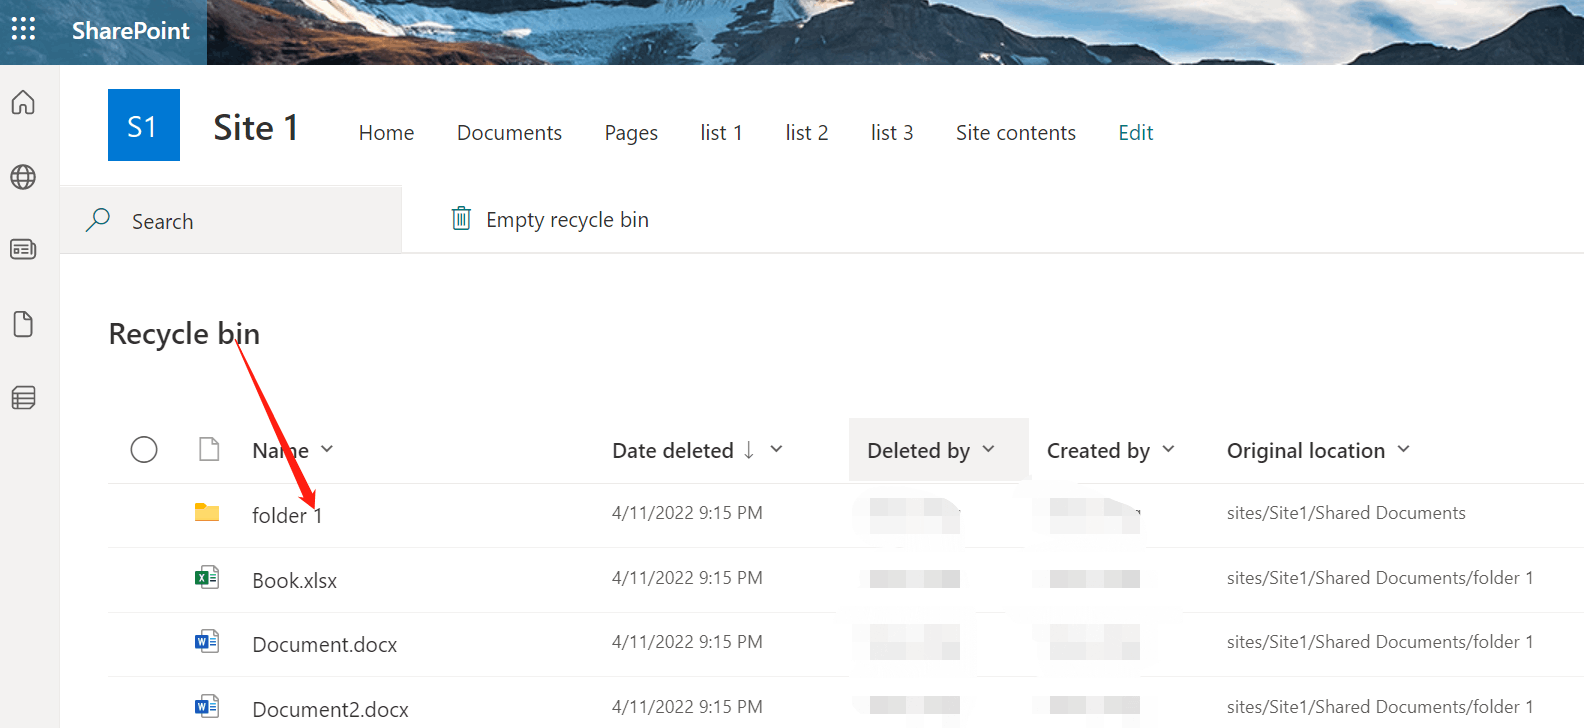Click Book.xlsx original location path
Viewport: 1584px width, 728px height.
pos(1380,578)
